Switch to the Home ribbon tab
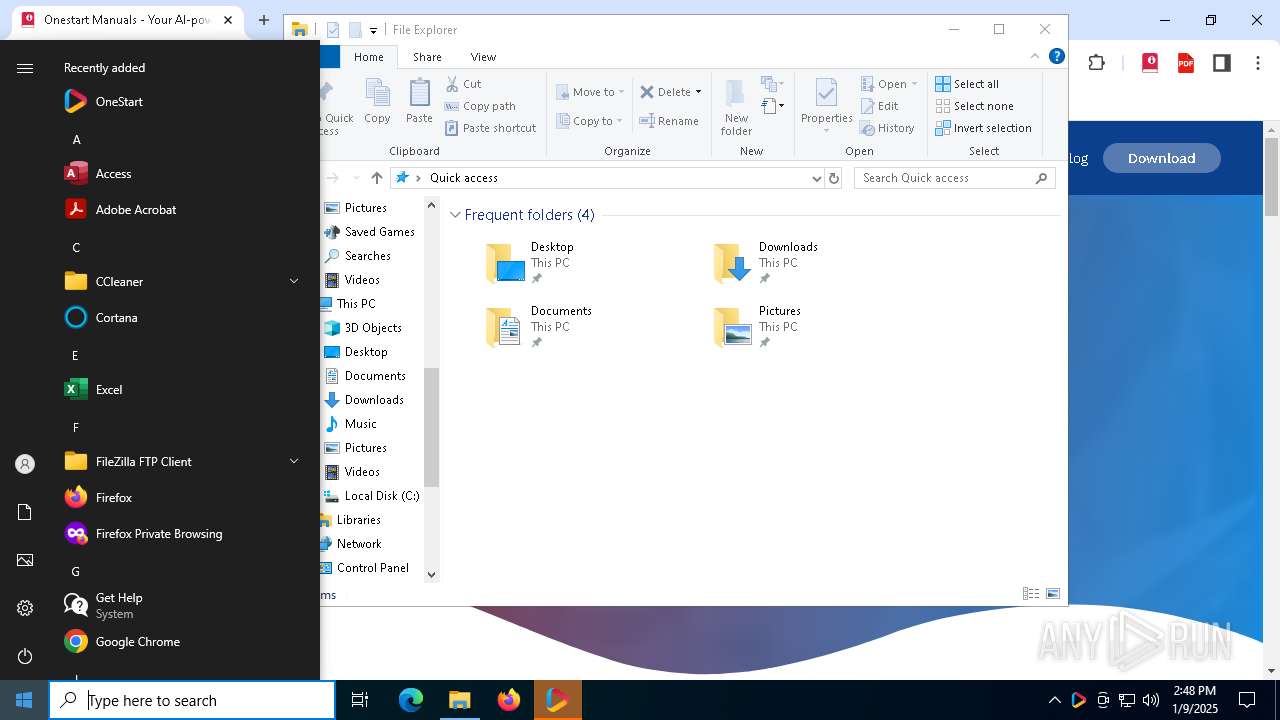 pyautogui.click(x=368, y=57)
